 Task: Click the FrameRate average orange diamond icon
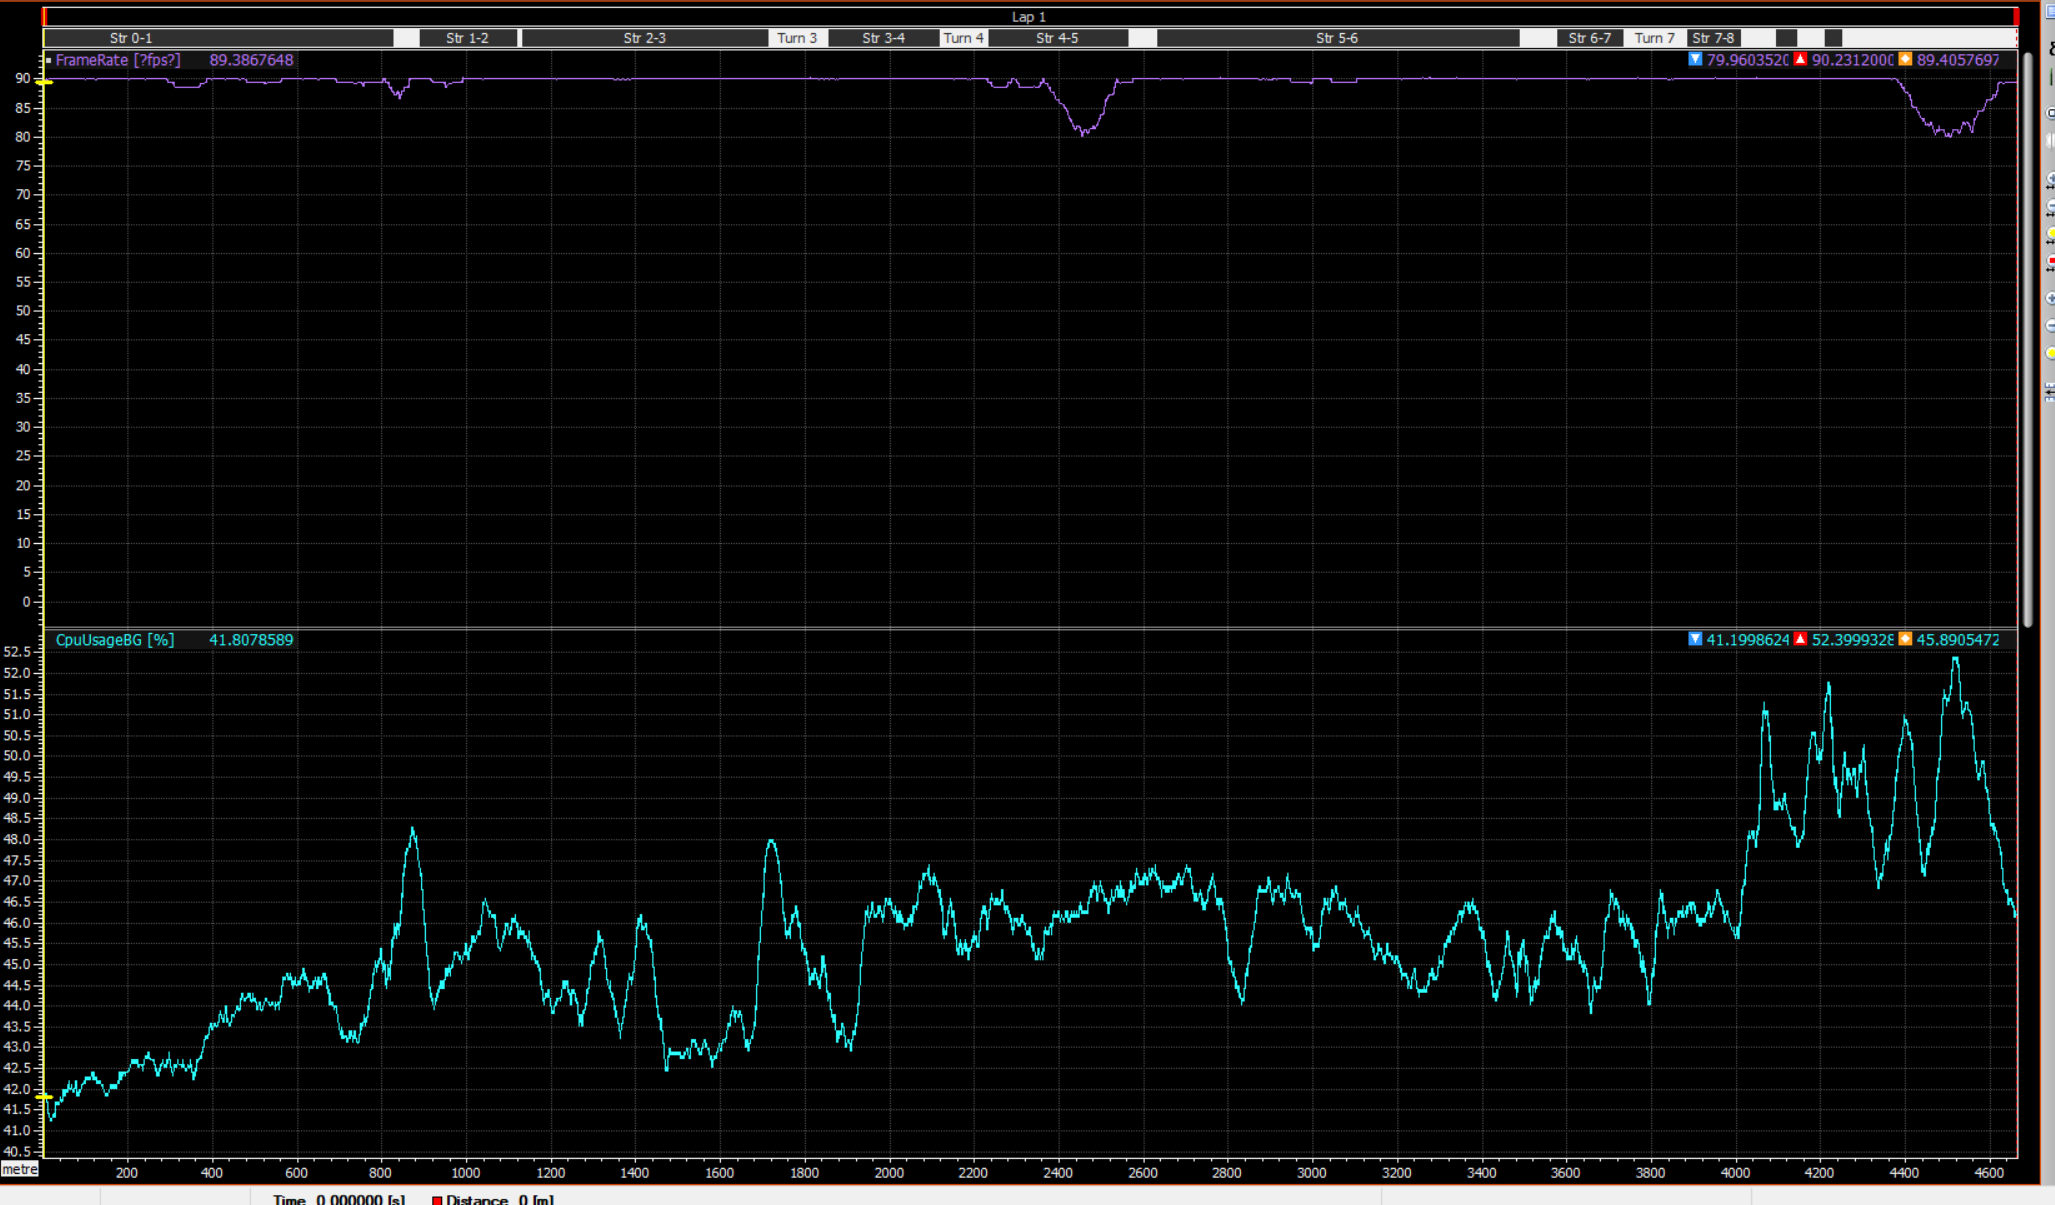[1905, 60]
